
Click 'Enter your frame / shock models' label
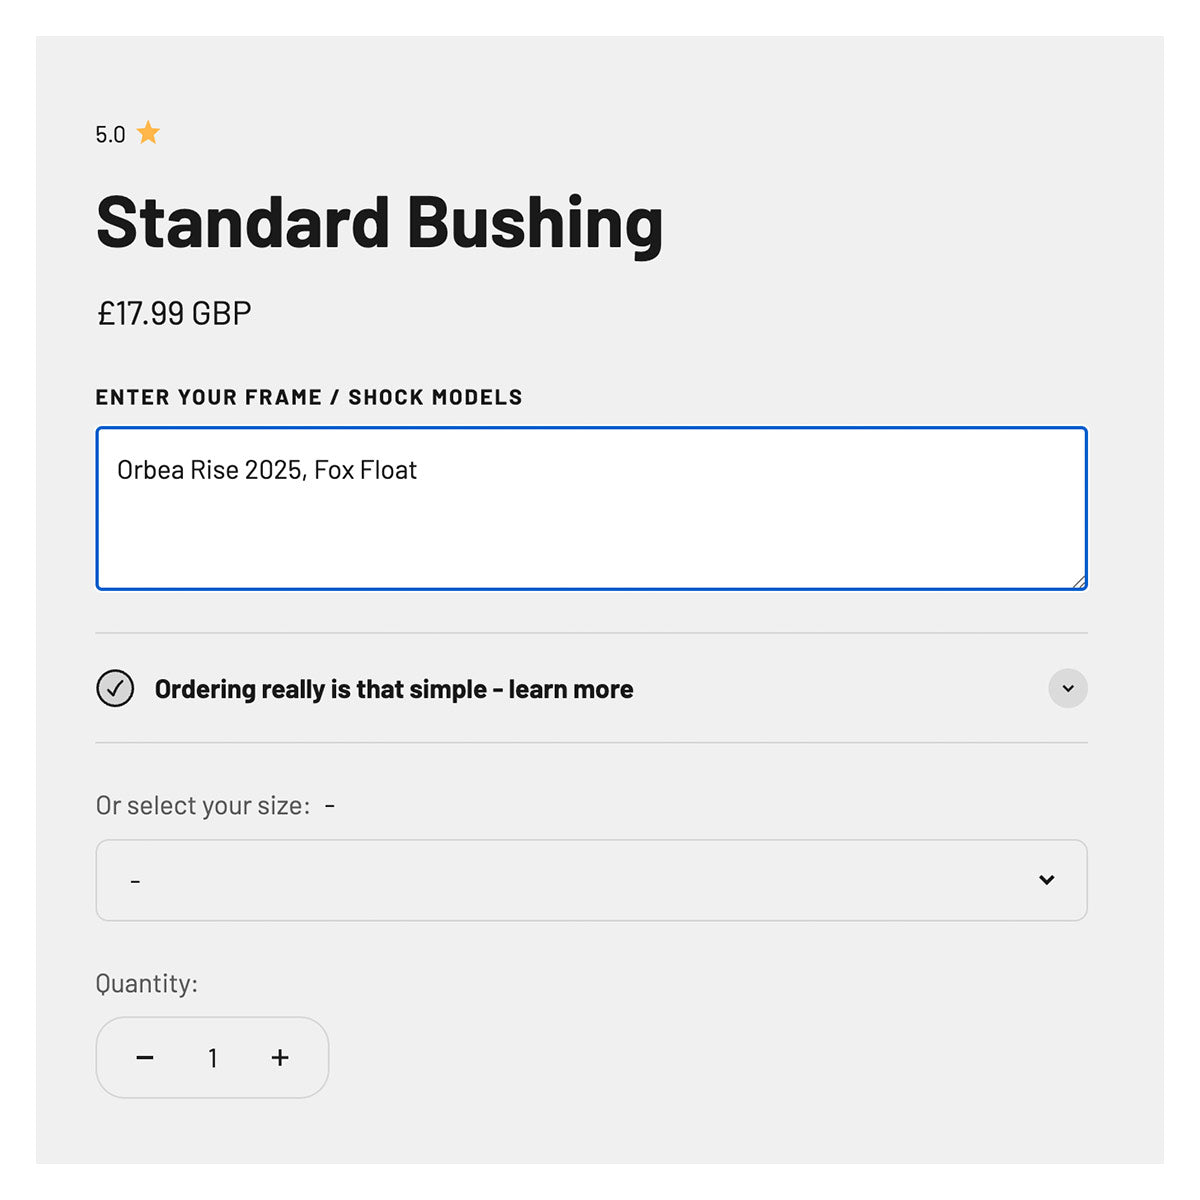click(308, 397)
